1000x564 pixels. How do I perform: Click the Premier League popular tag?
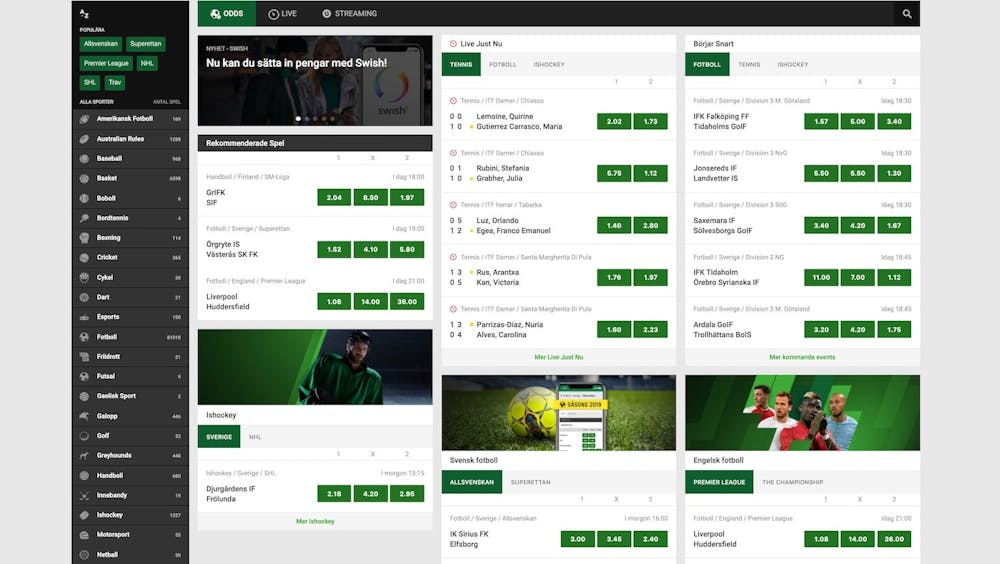pos(106,63)
